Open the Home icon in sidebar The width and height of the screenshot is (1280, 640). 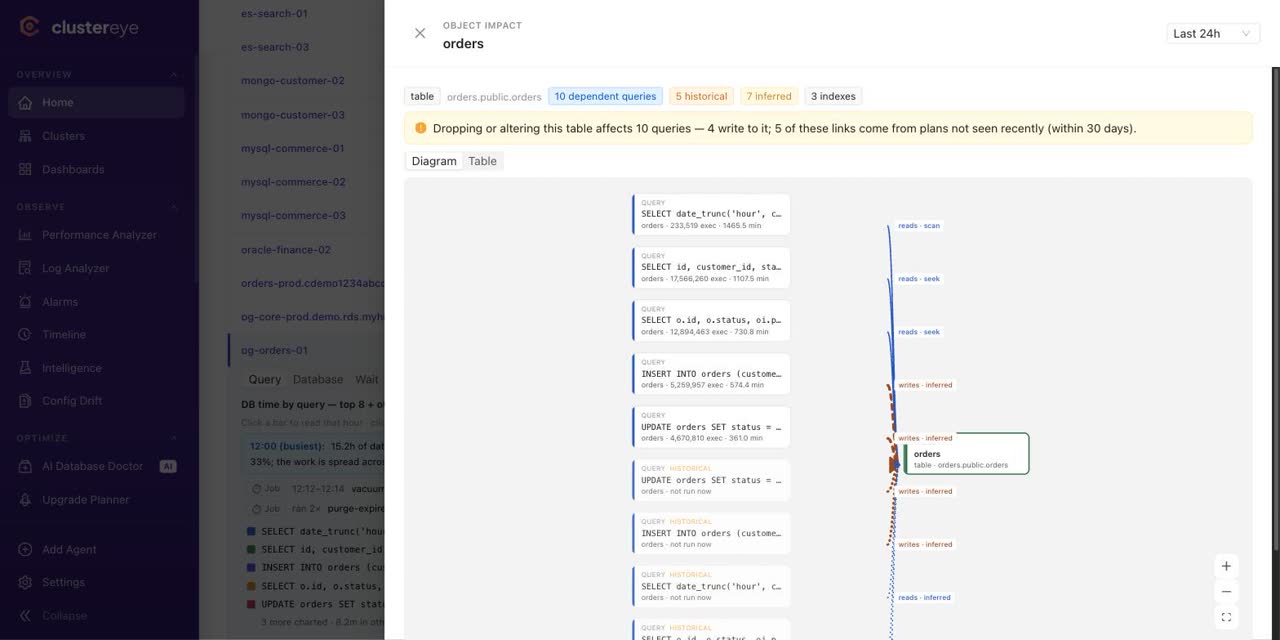(x=25, y=102)
